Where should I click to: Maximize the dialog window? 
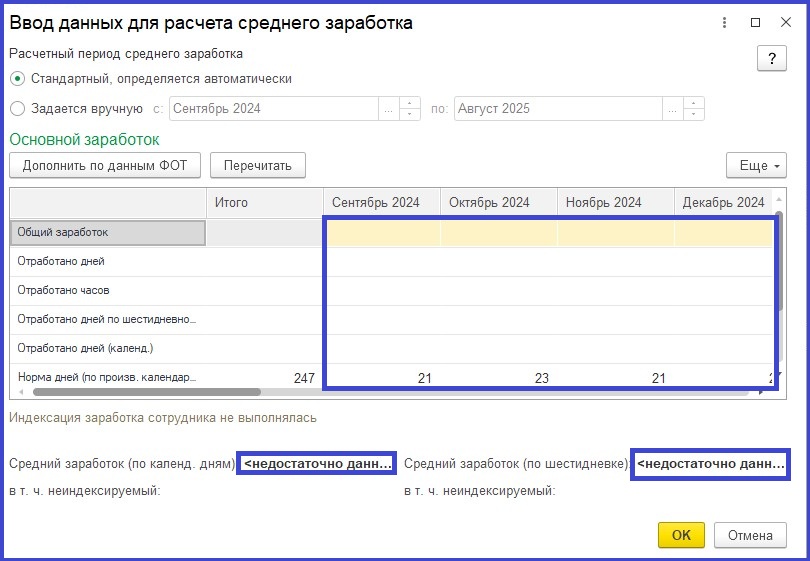coord(755,22)
